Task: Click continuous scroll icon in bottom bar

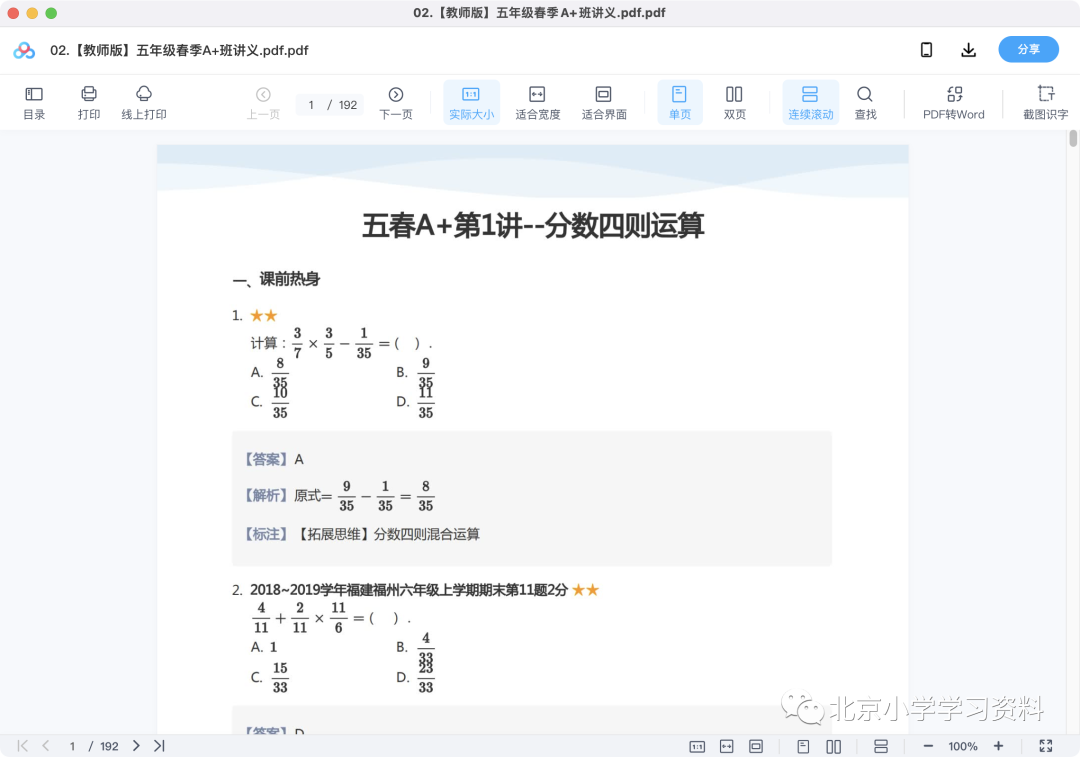Action: 881,747
